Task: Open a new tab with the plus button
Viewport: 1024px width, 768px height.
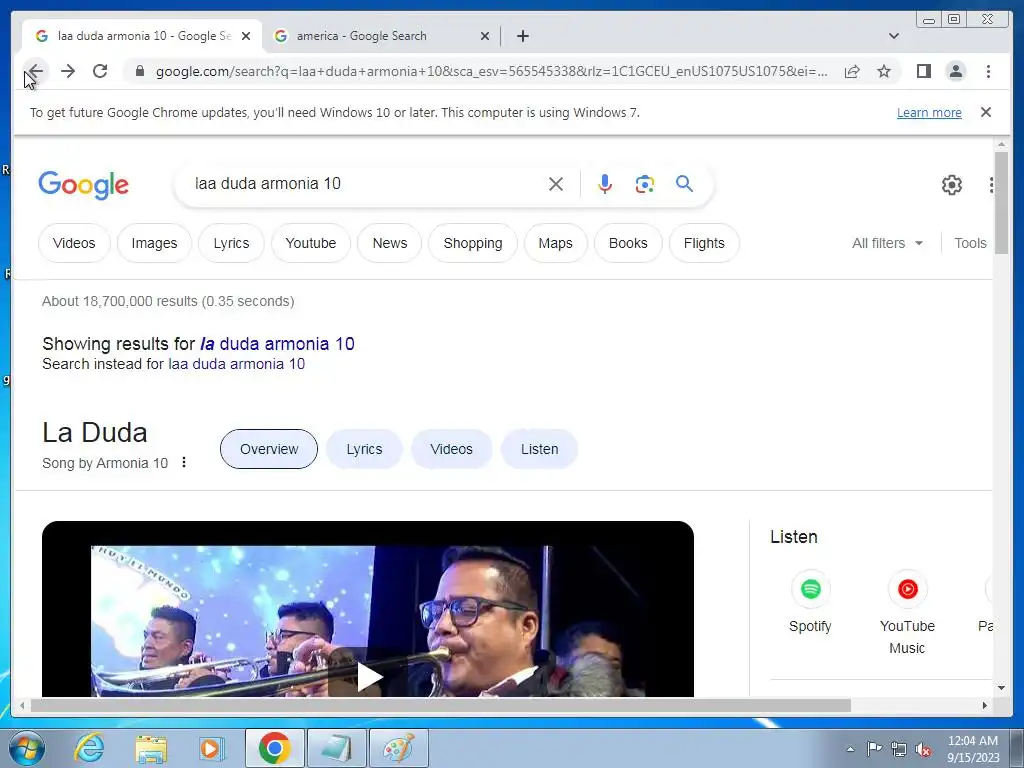Action: [x=522, y=36]
